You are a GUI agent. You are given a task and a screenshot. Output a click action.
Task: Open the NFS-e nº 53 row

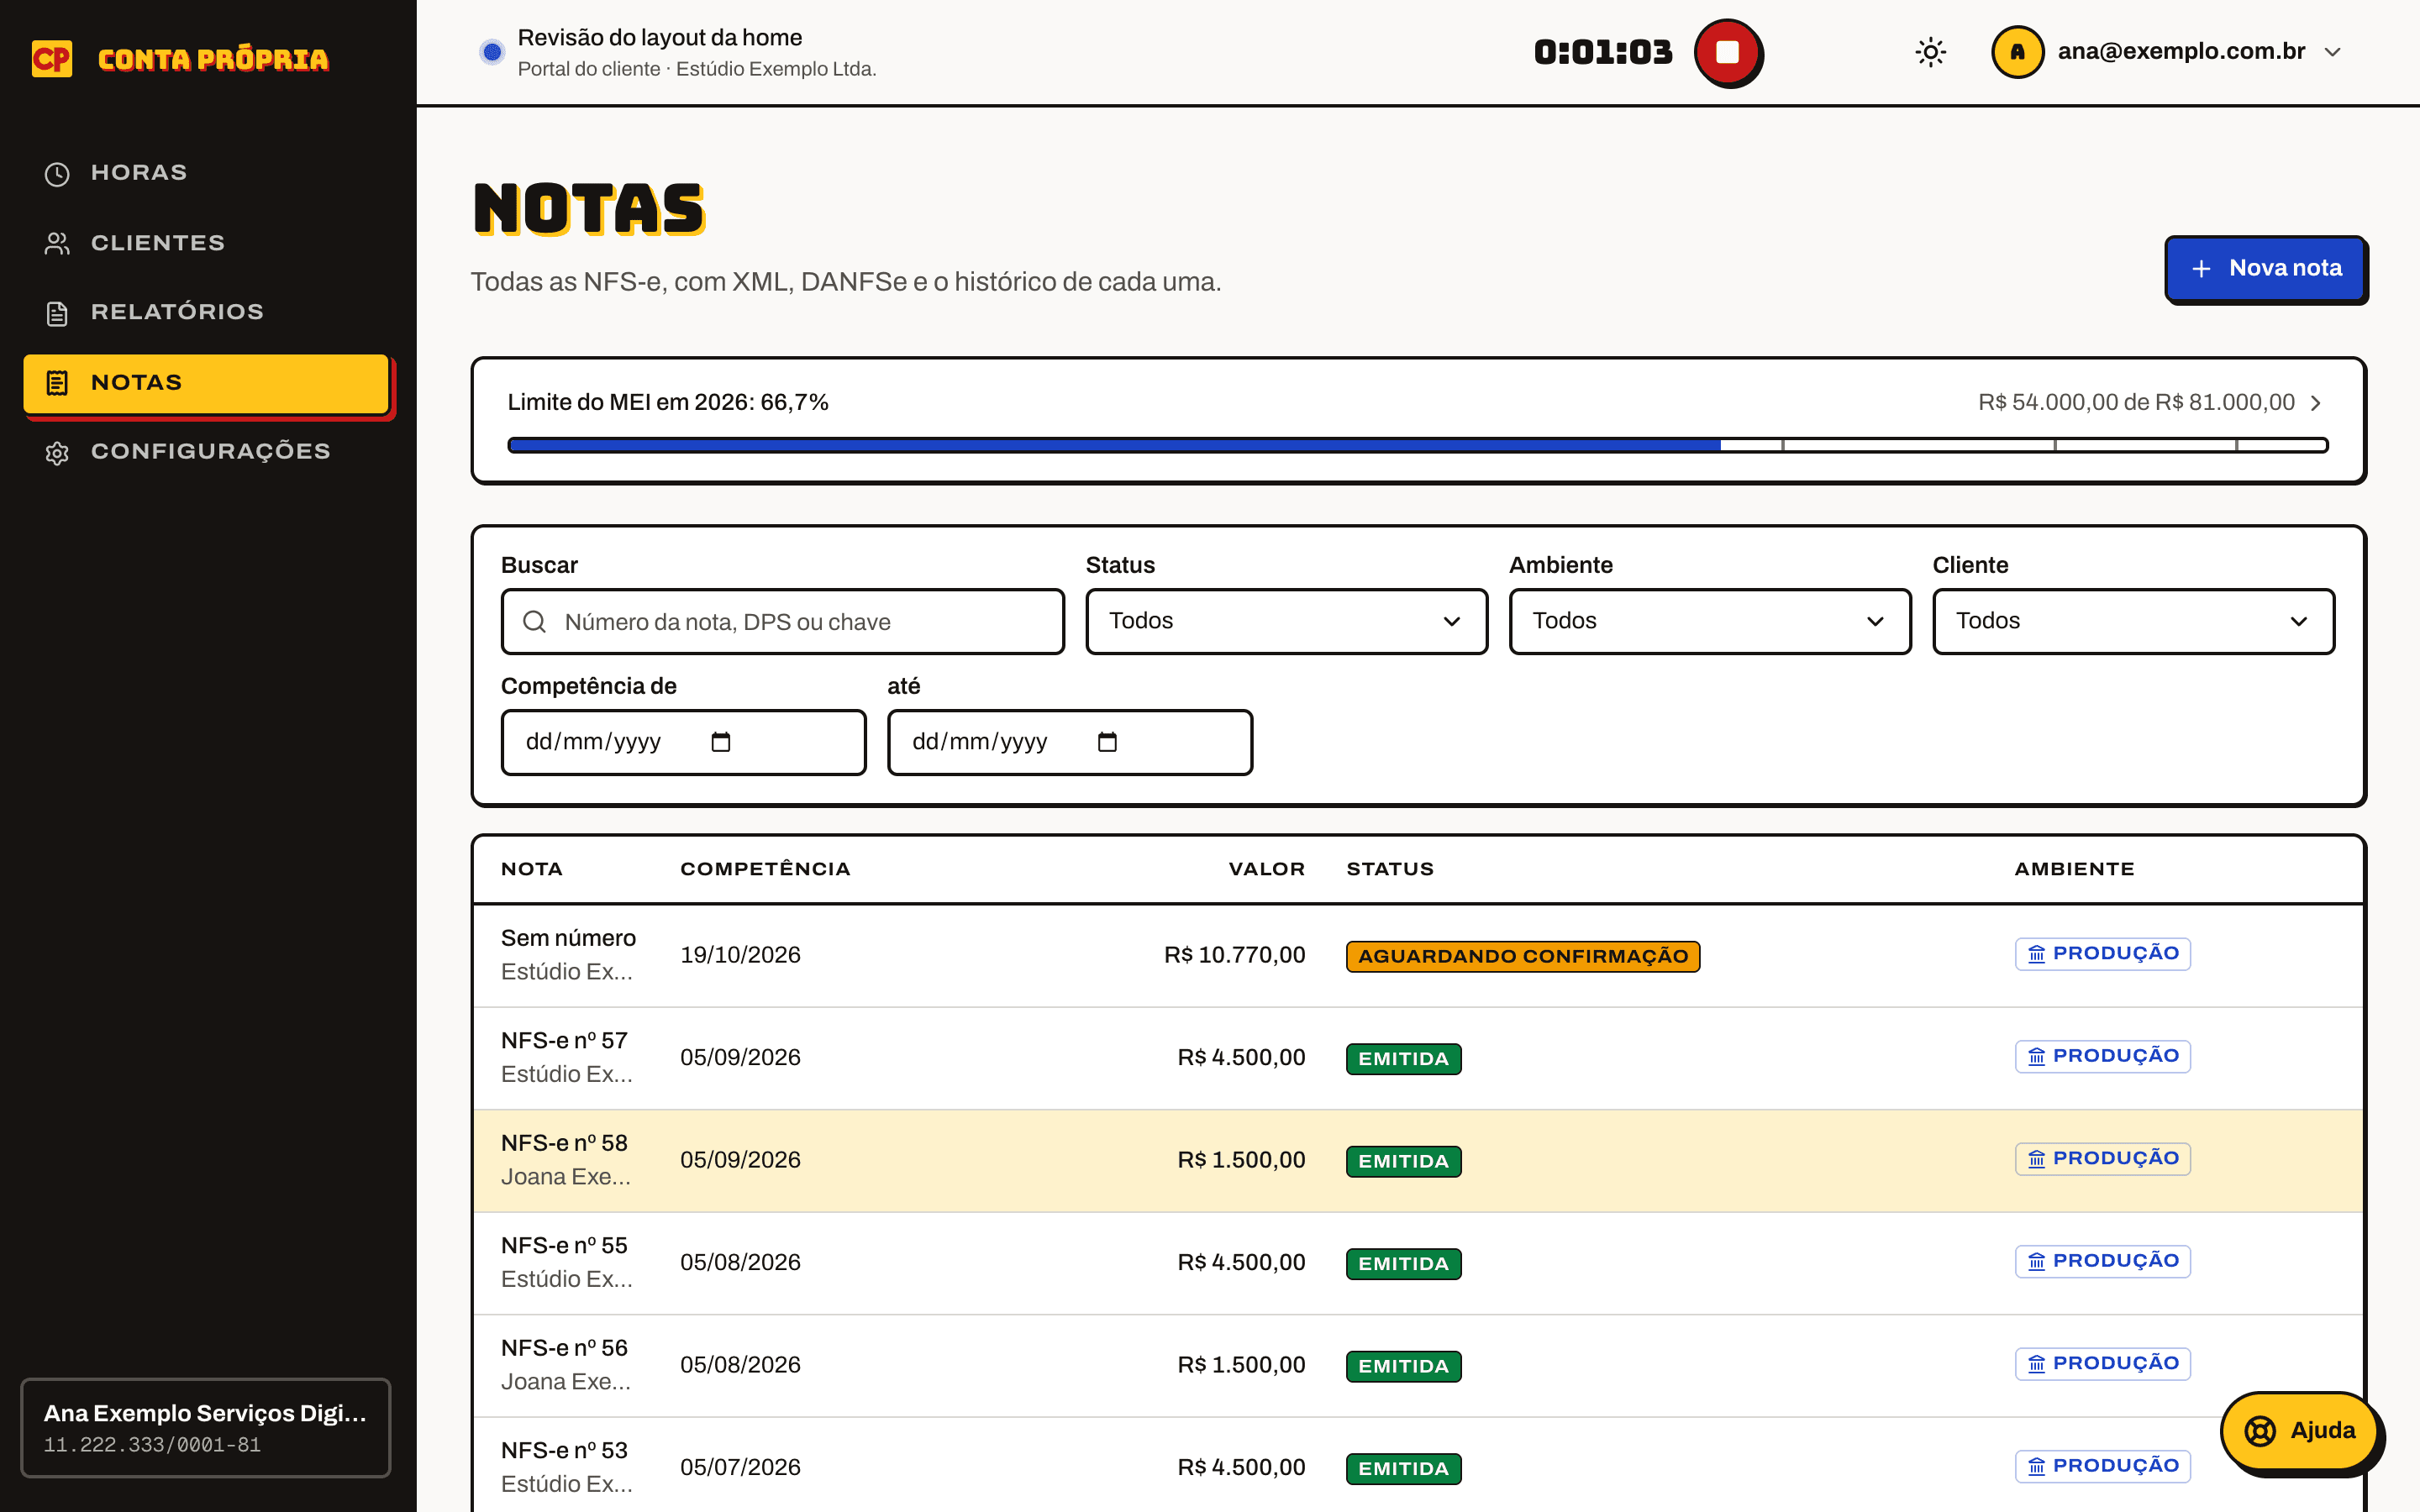tap(1418, 1466)
